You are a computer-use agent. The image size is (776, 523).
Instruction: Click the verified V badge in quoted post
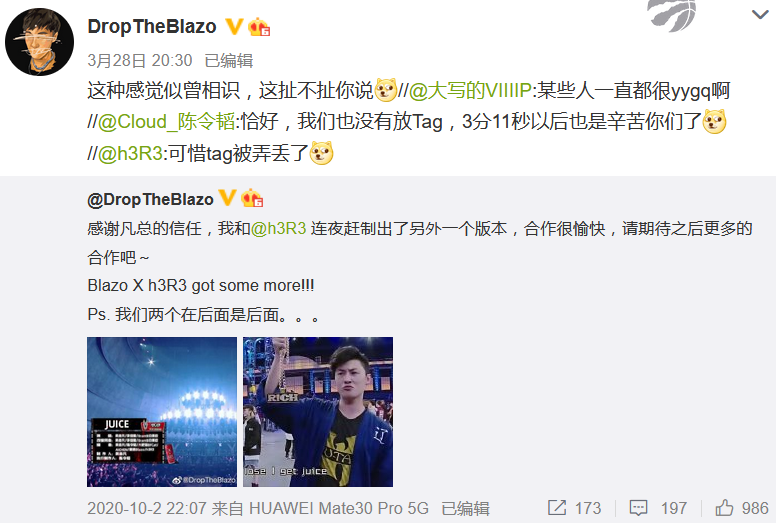227,198
